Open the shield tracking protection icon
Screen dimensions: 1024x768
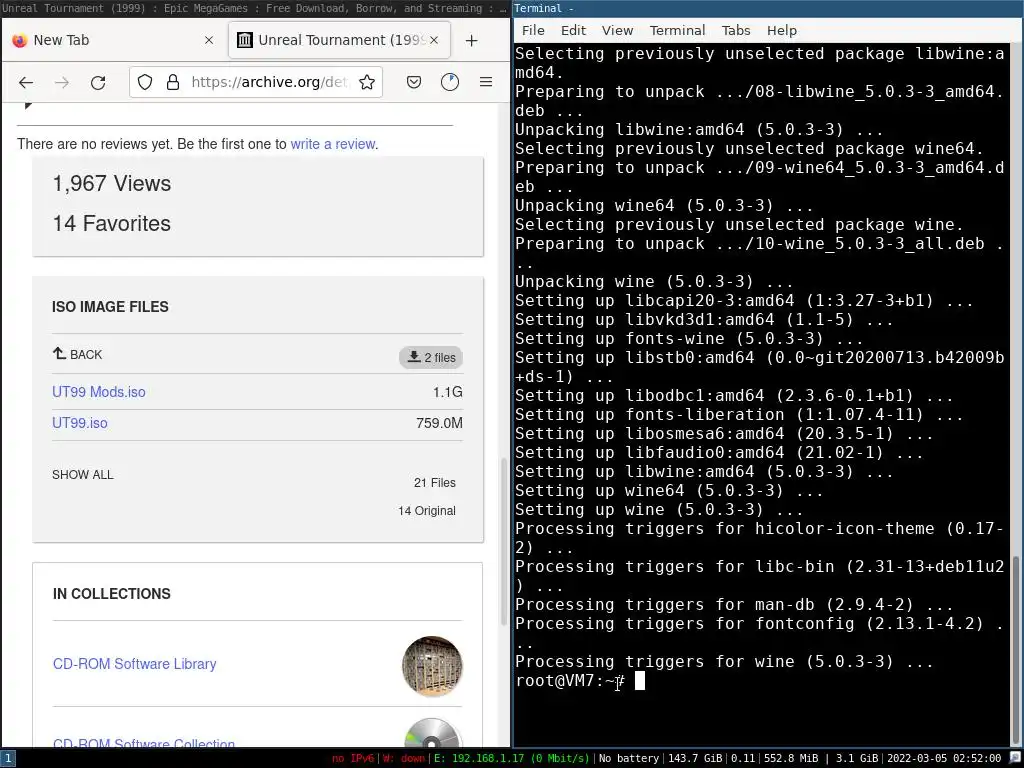145,82
